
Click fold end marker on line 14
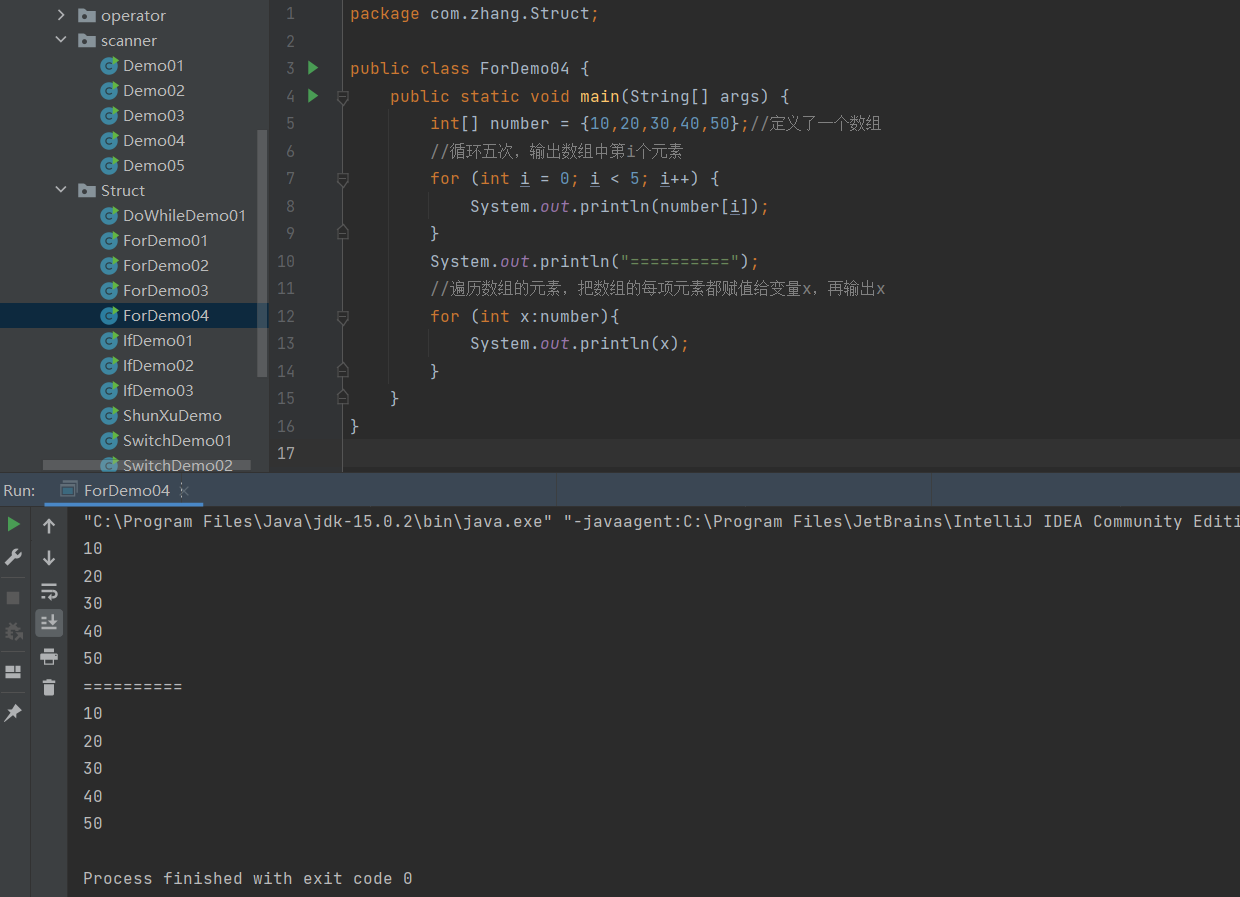point(343,371)
